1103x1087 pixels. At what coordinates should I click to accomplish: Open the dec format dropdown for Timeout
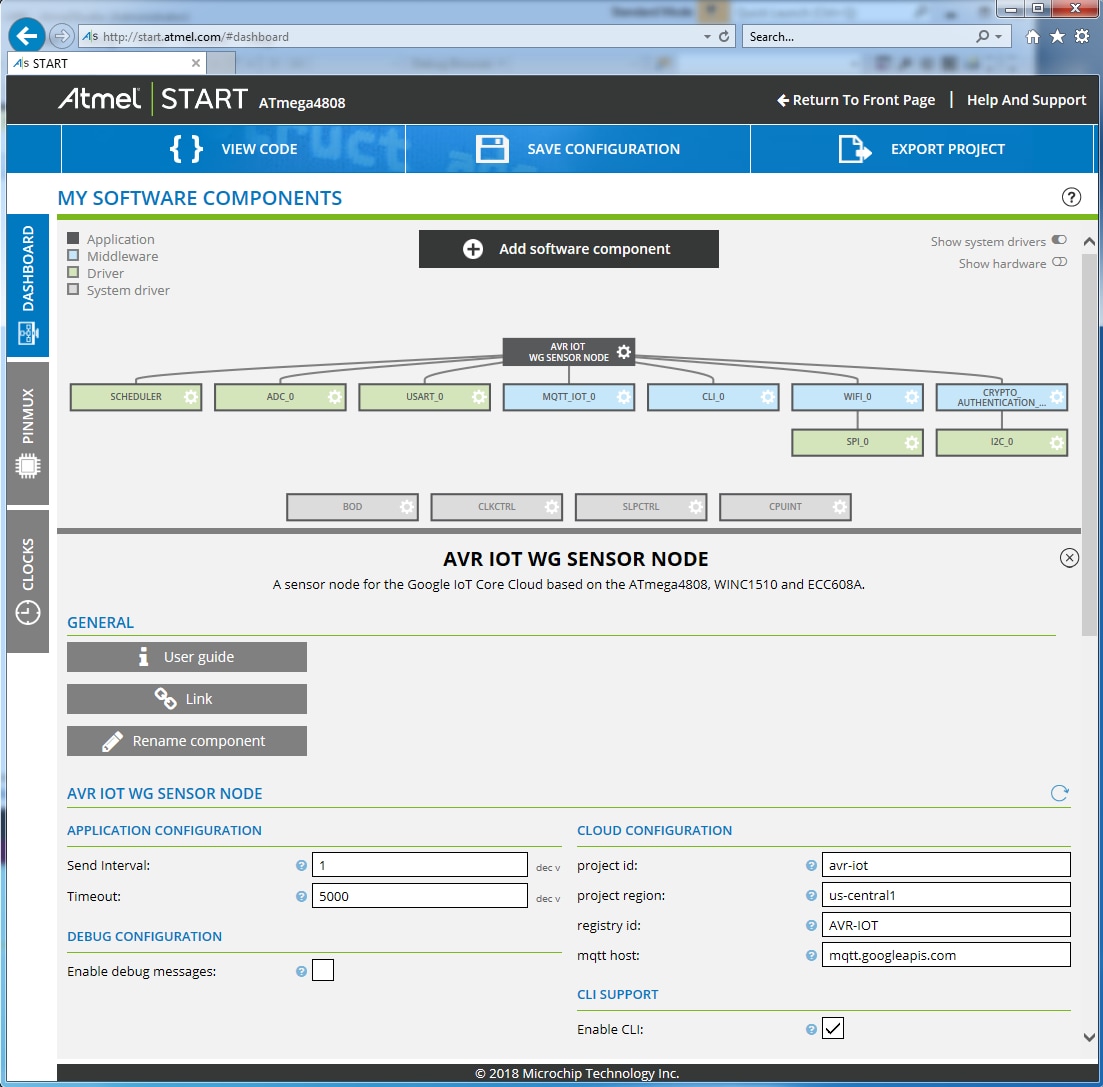point(547,898)
